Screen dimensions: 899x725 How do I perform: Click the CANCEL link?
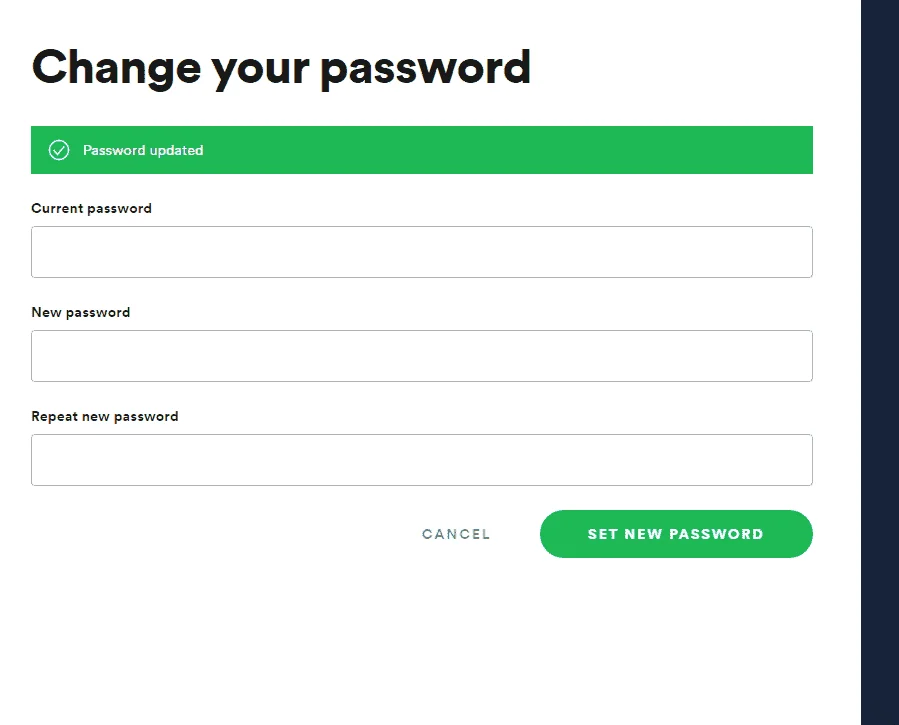coord(456,534)
